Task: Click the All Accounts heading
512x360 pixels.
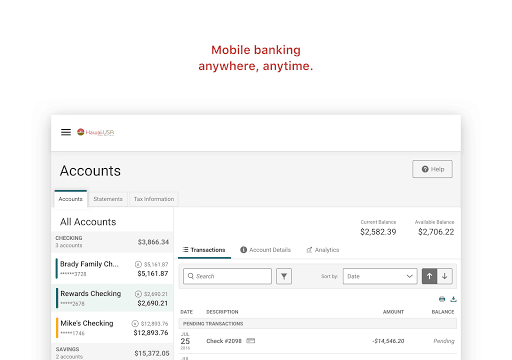Action: tap(88, 222)
